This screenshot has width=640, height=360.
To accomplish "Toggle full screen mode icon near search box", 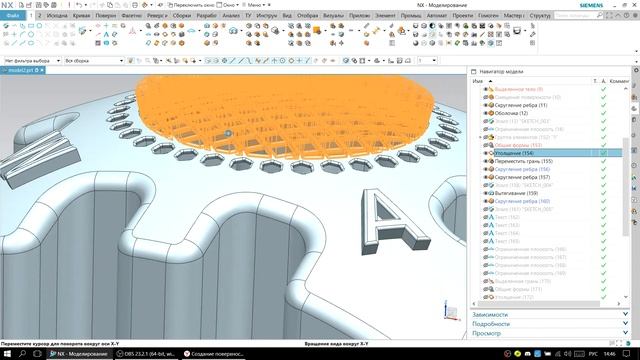I will (x=609, y=16).
